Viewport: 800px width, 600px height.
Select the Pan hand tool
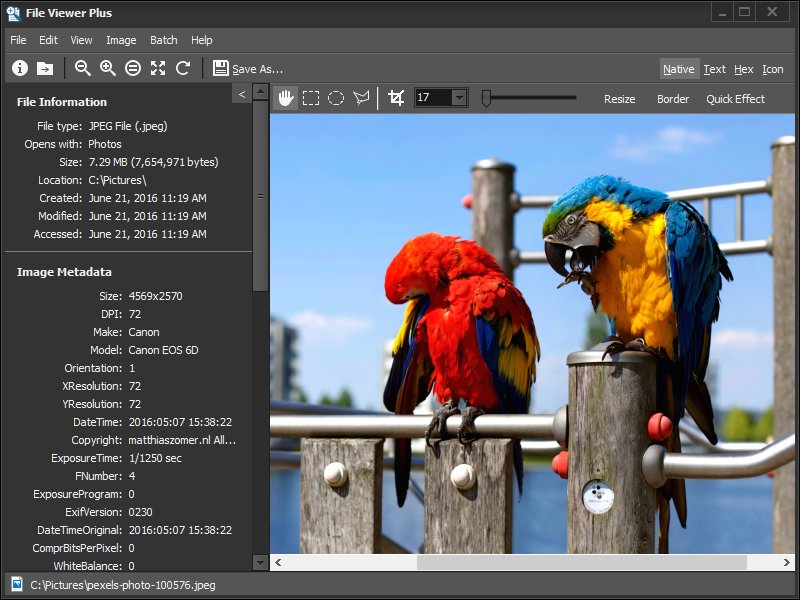pyautogui.click(x=286, y=98)
